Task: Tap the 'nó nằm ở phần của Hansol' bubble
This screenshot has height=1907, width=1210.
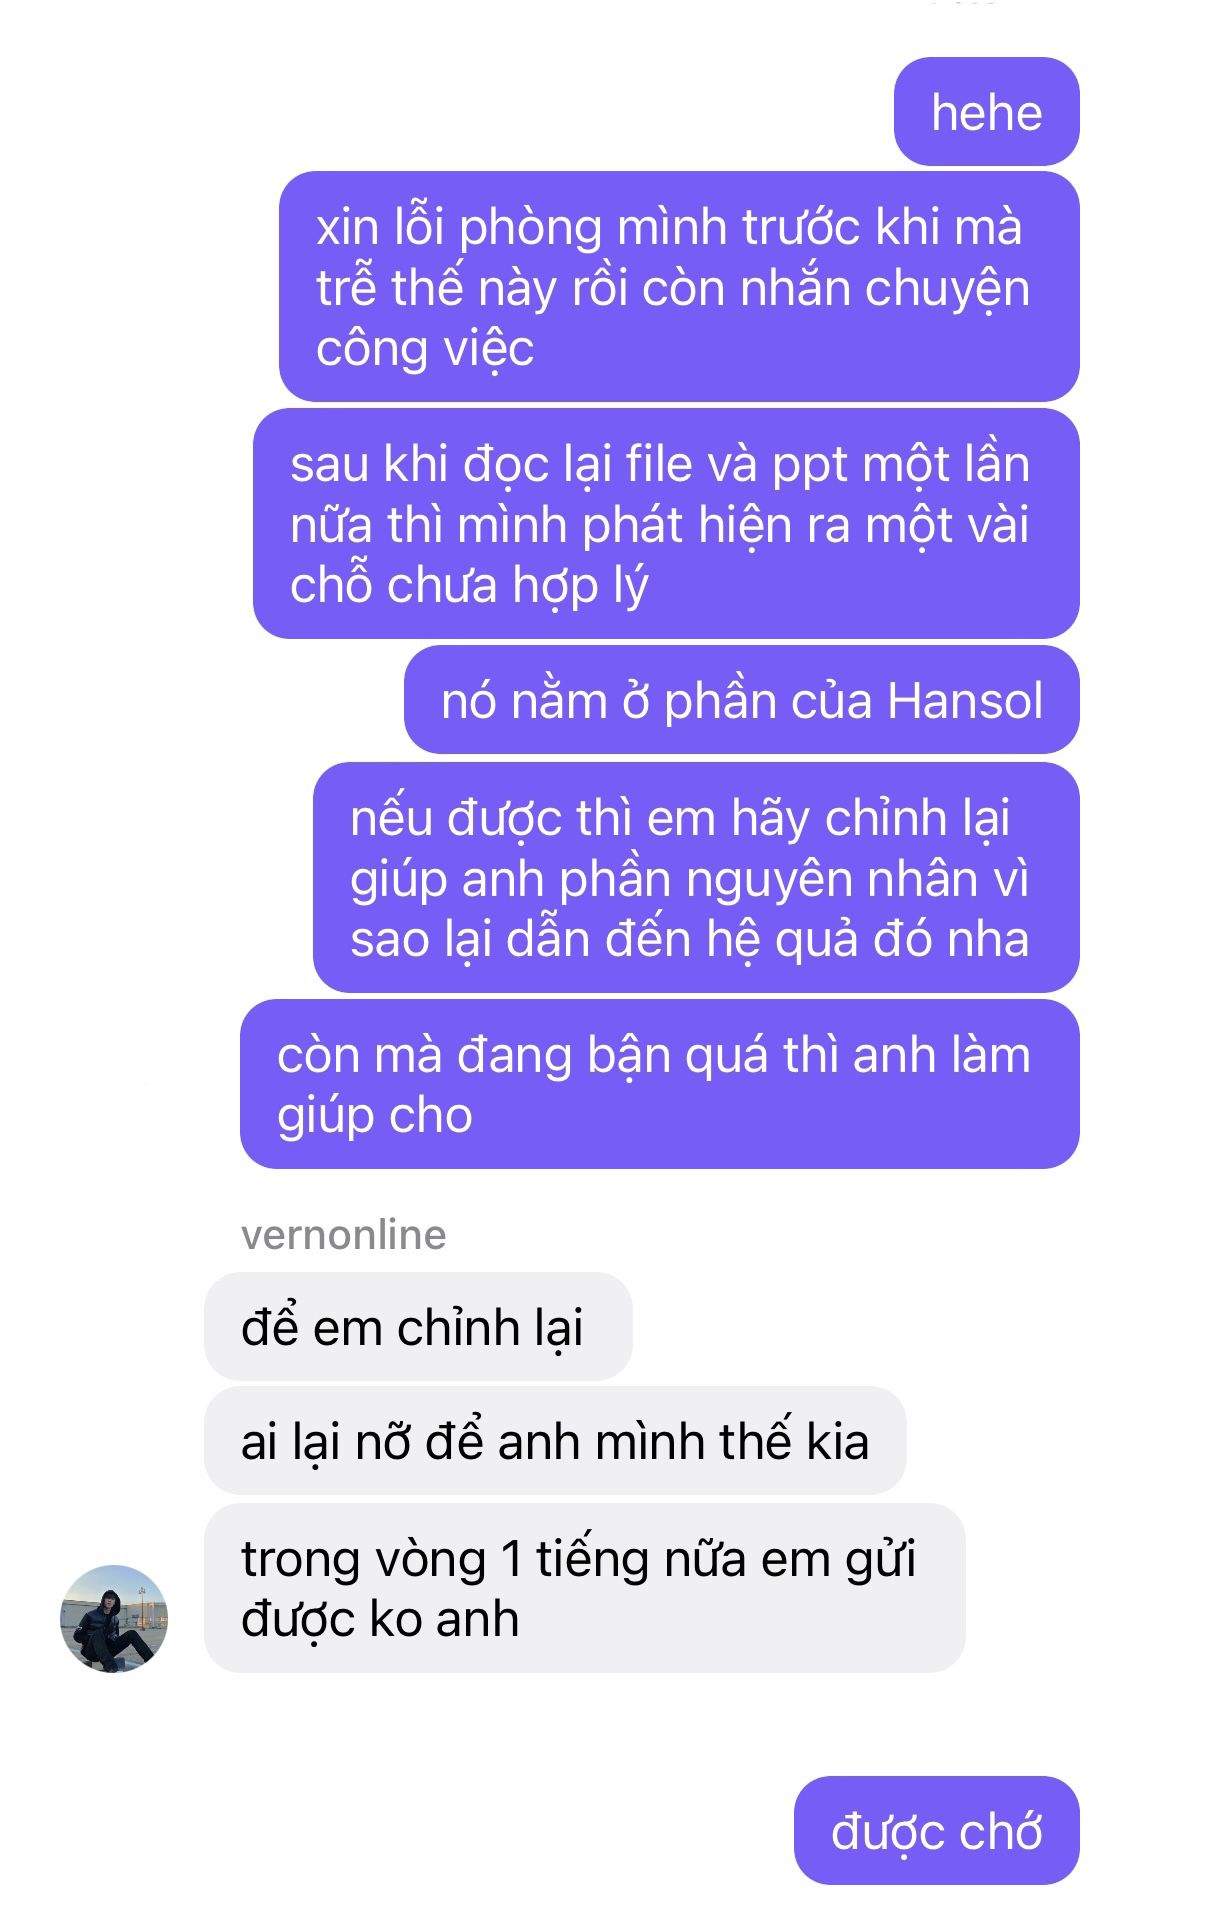Action: pyautogui.click(x=742, y=700)
